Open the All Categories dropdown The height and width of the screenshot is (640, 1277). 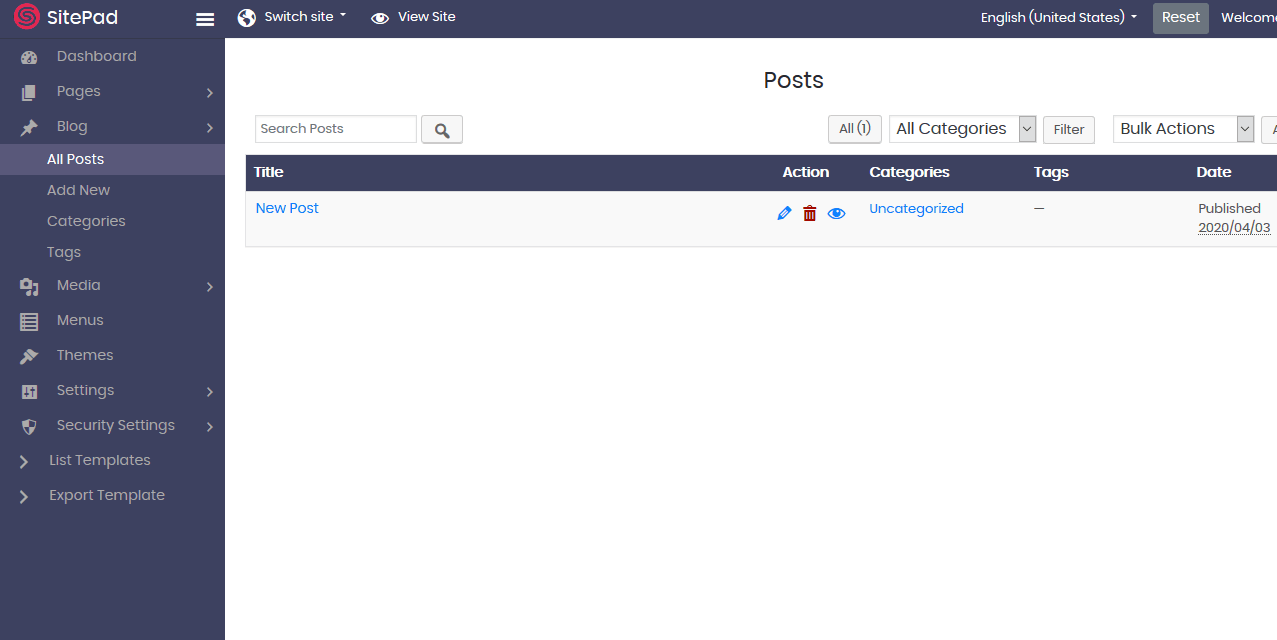pyautogui.click(x=962, y=129)
